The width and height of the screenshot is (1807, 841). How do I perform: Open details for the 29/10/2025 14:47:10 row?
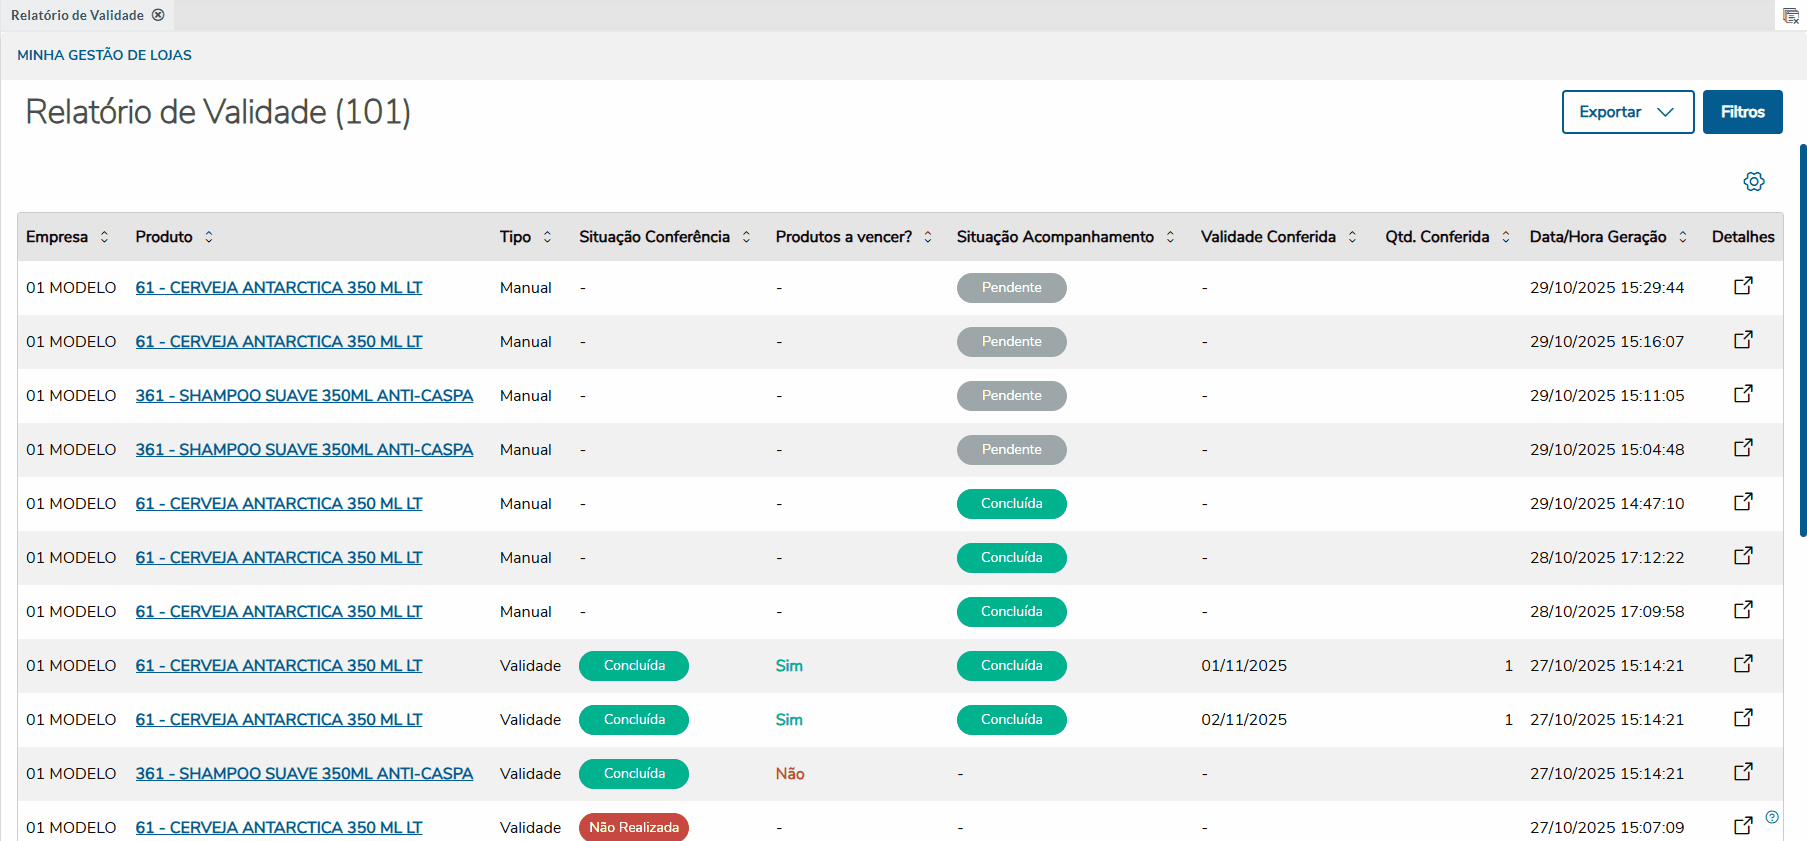click(1743, 502)
